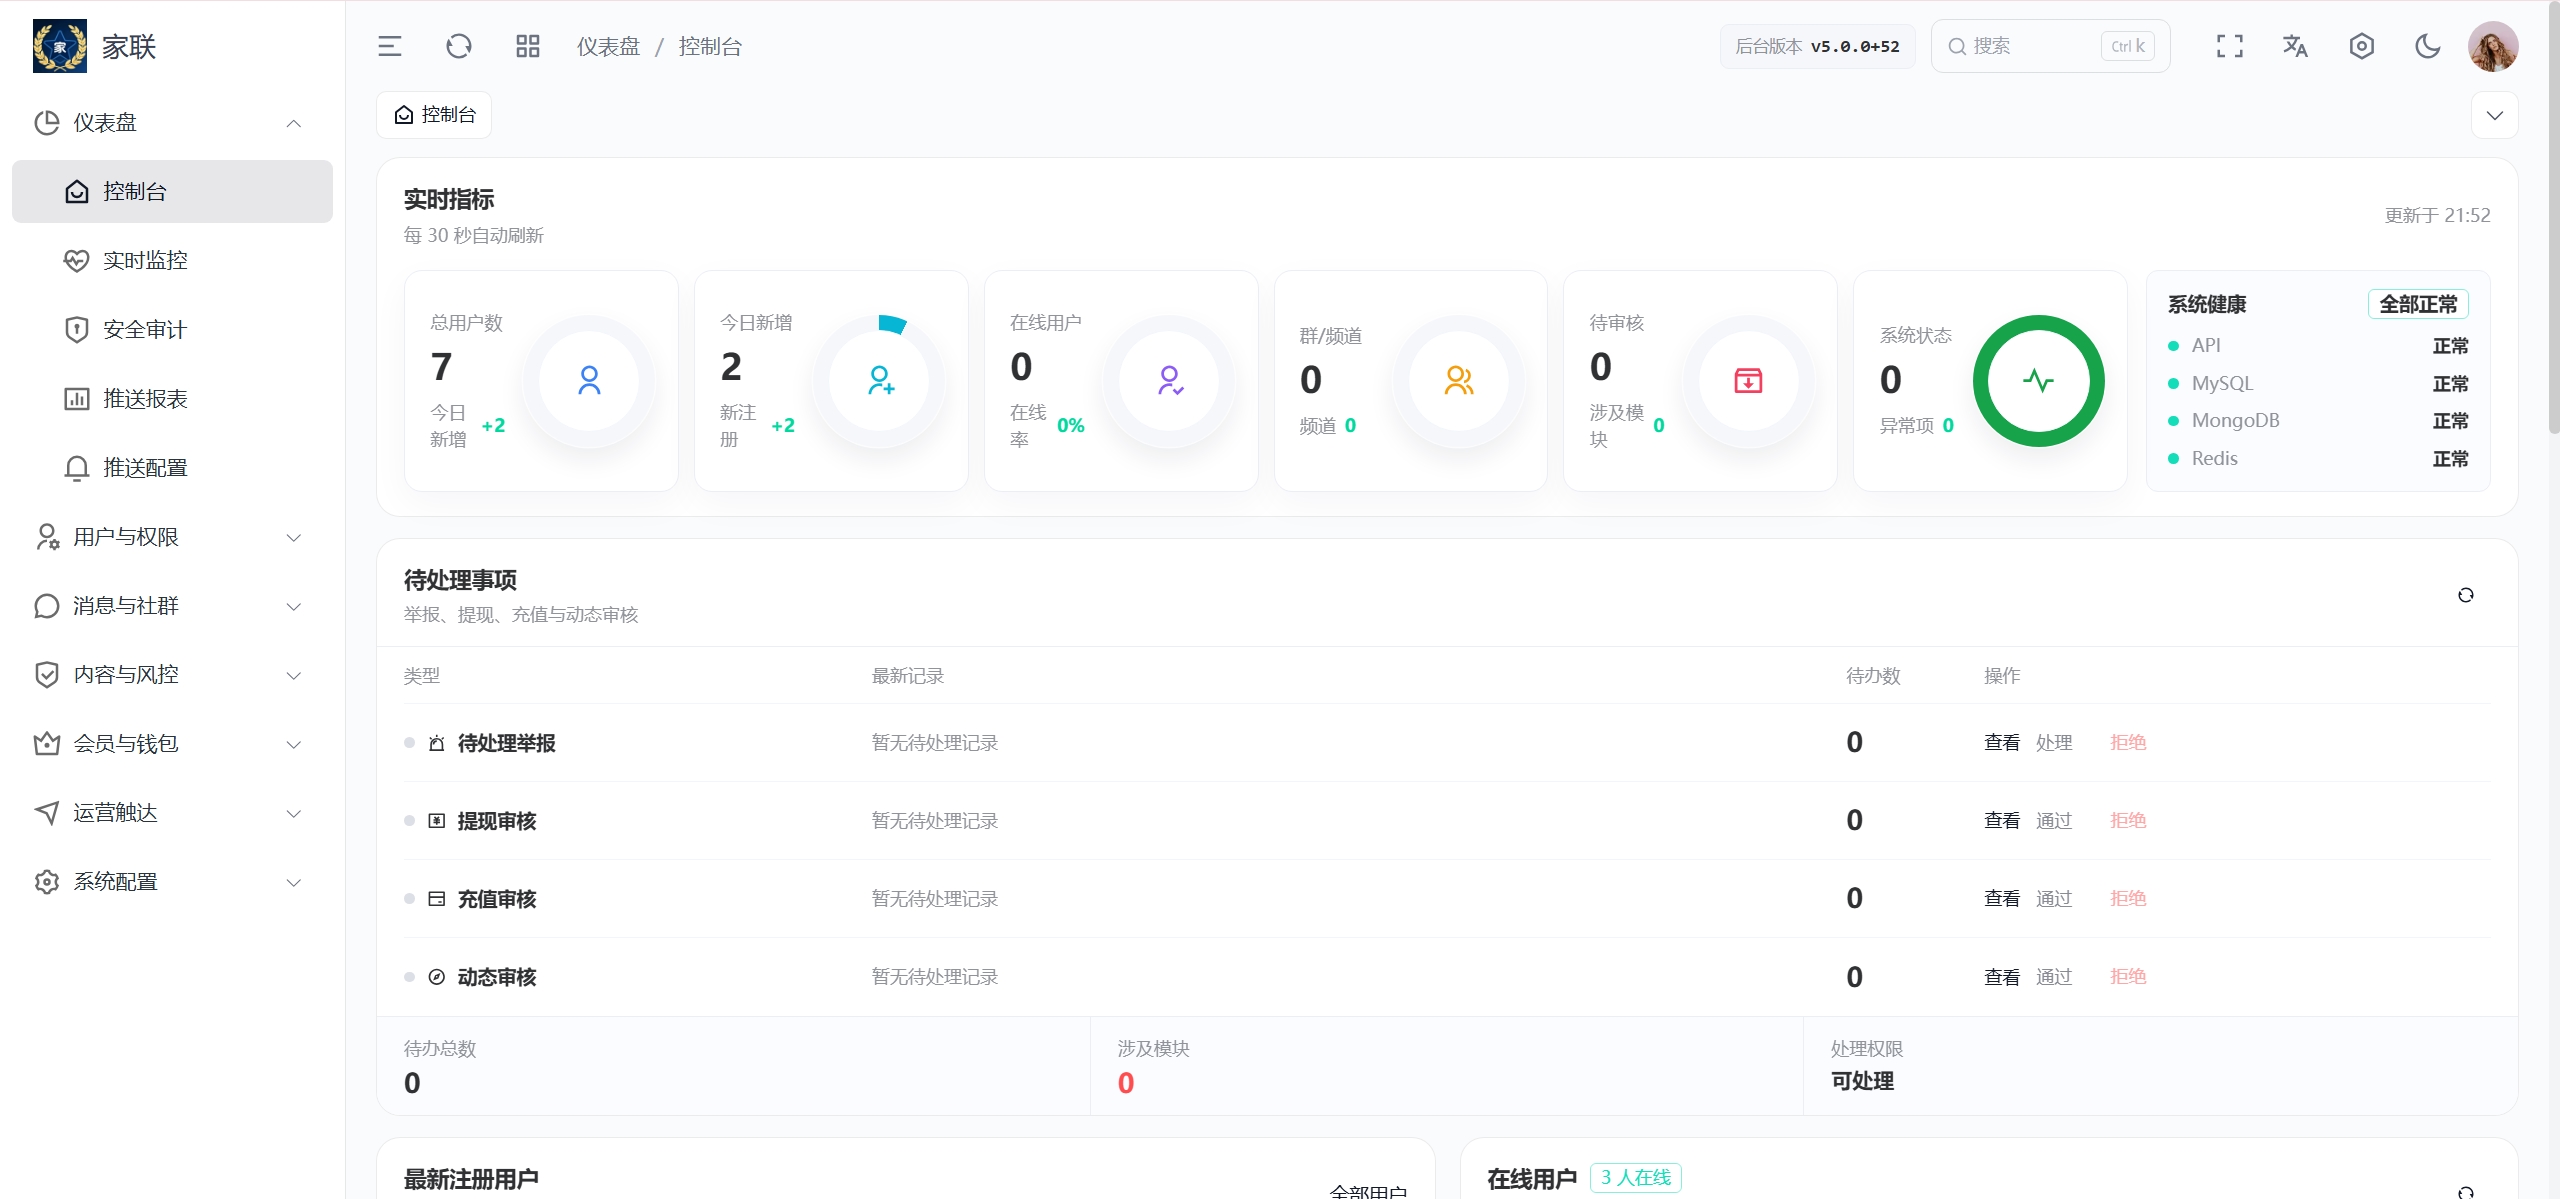Click 拒绝 for 动态审核
Screen dimensions: 2560x1199
[2128, 977]
